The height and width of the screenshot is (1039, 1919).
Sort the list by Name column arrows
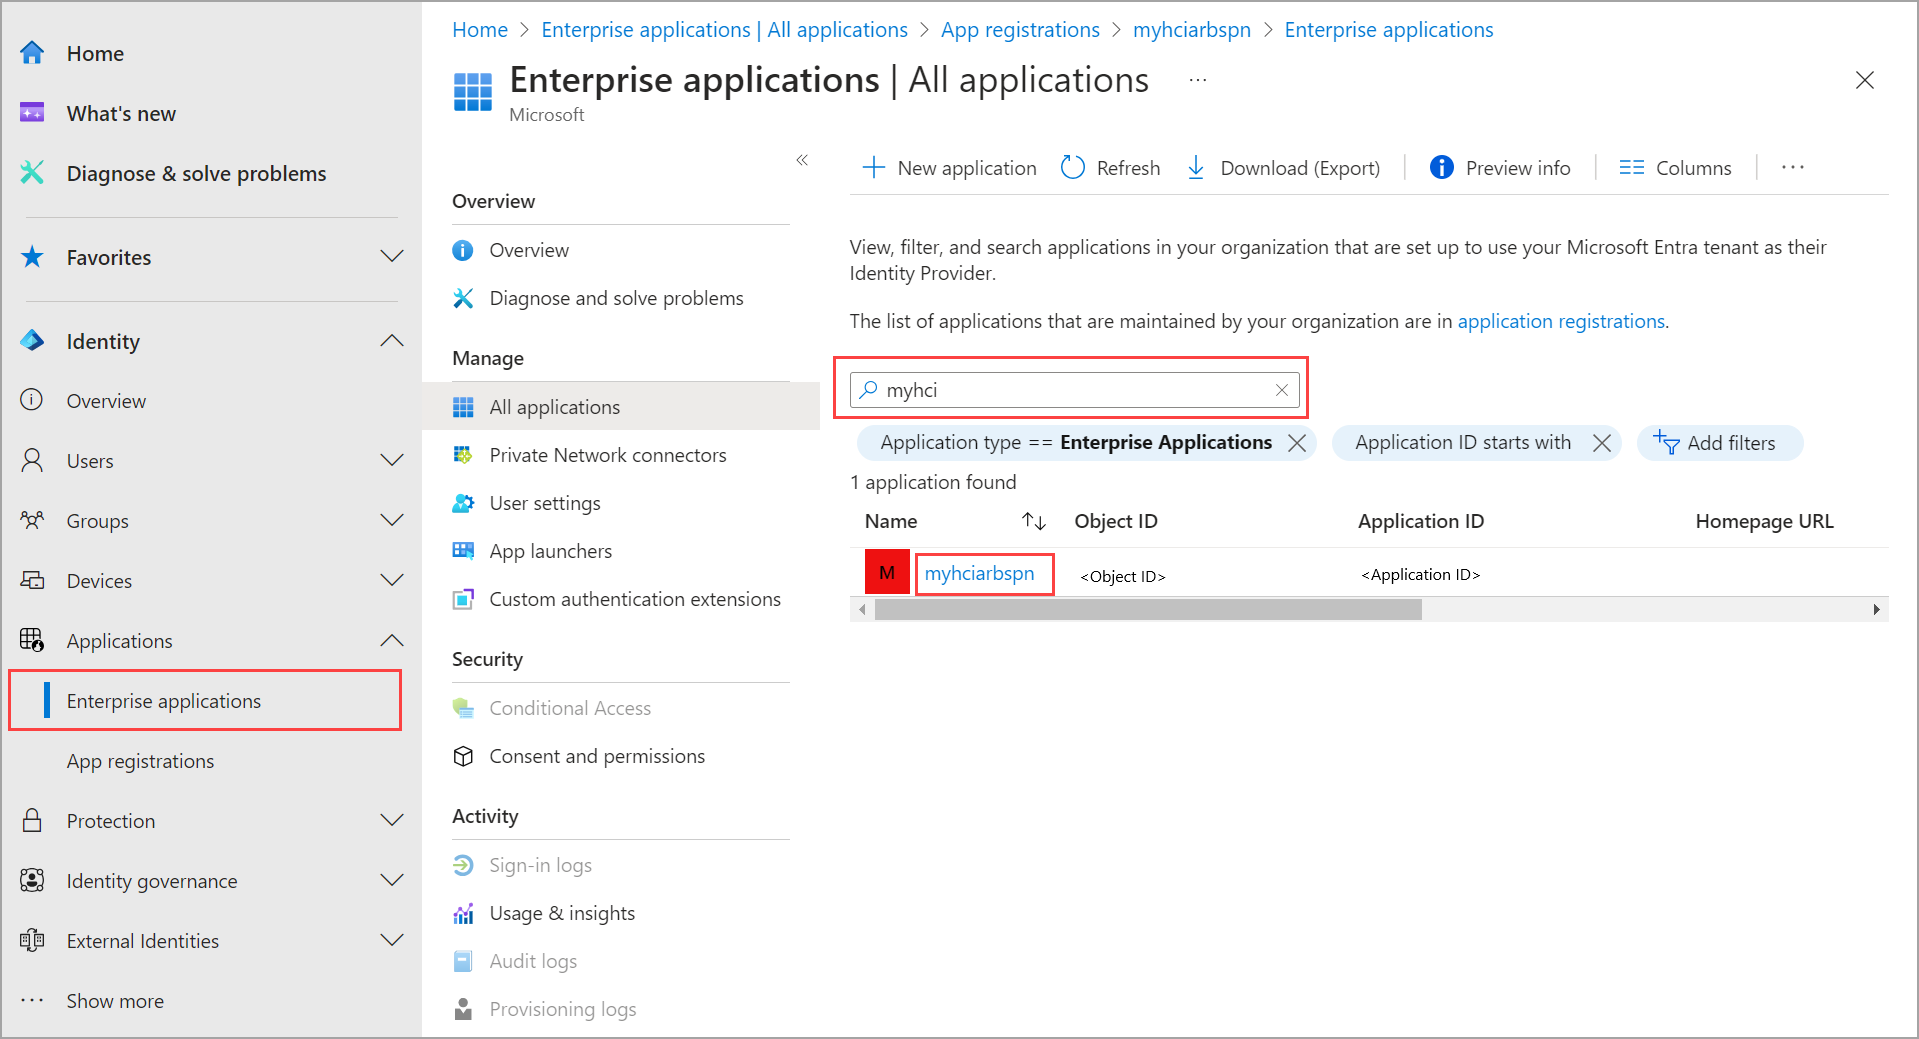coord(1033,521)
